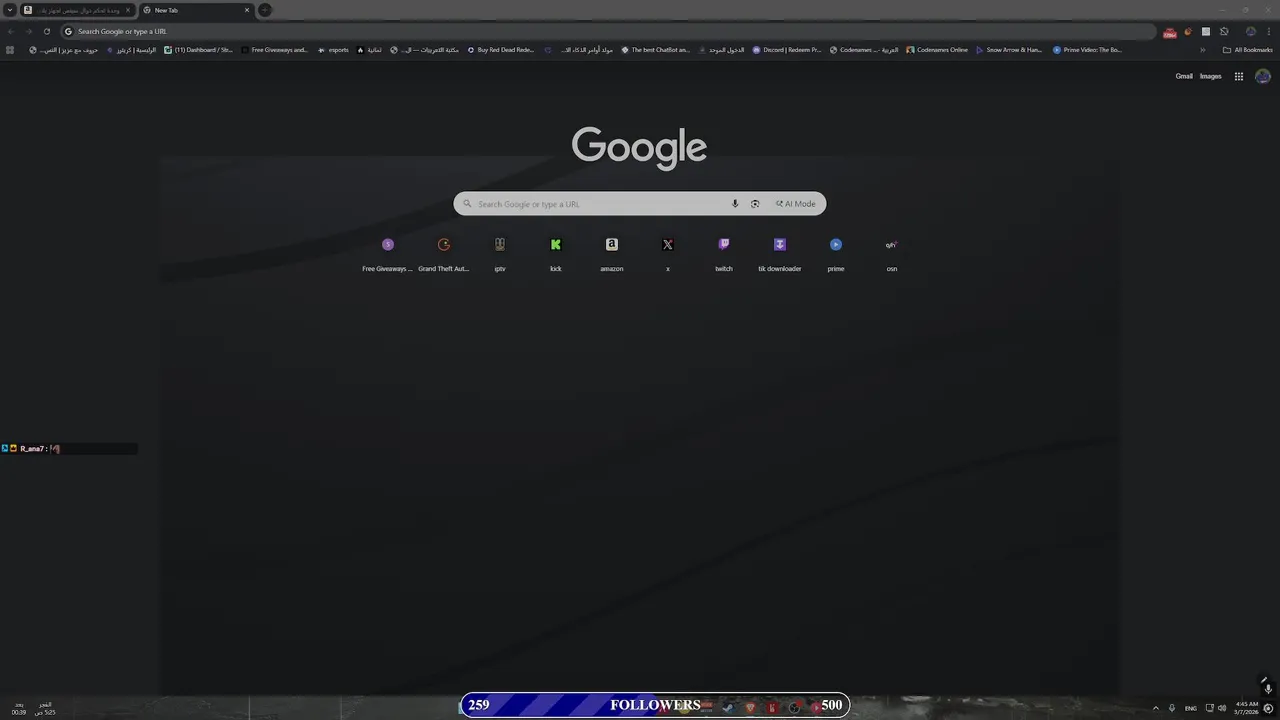The image size is (1280, 720).
Task: Open the bookmarks bar apps grid
Action: pos(10,50)
